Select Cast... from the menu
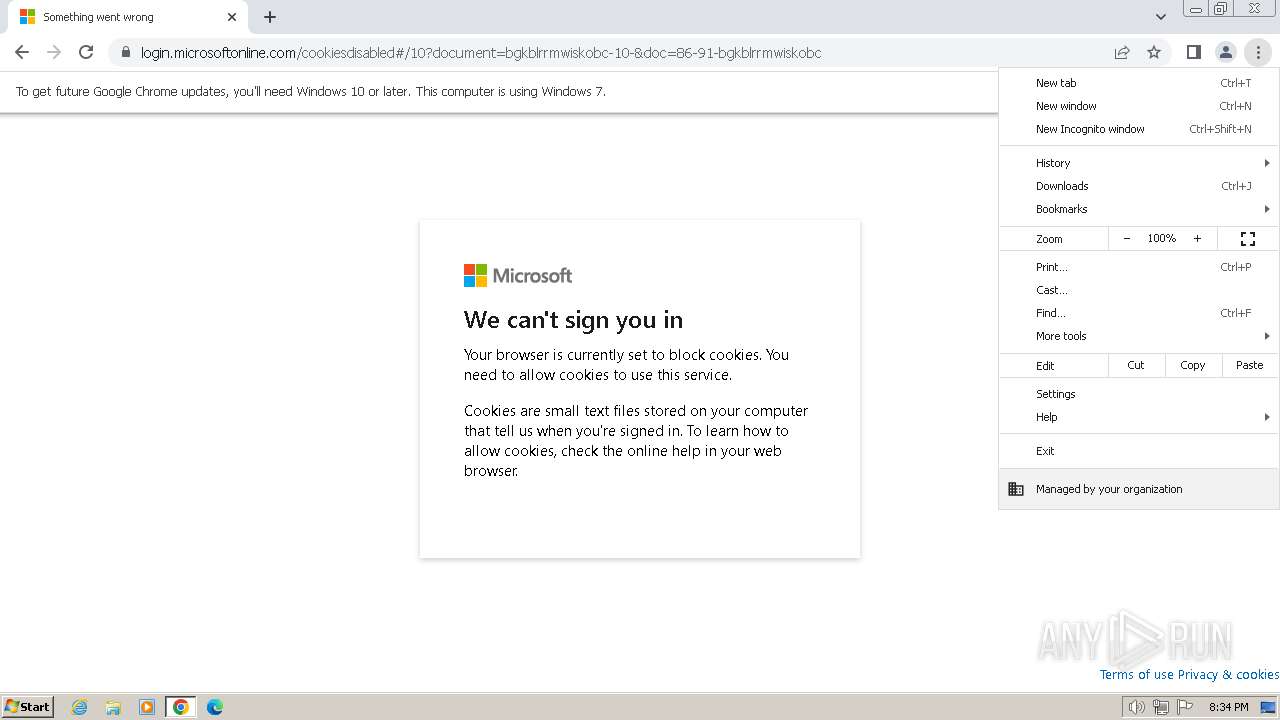The height and width of the screenshot is (720, 1280). tap(1139, 290)
